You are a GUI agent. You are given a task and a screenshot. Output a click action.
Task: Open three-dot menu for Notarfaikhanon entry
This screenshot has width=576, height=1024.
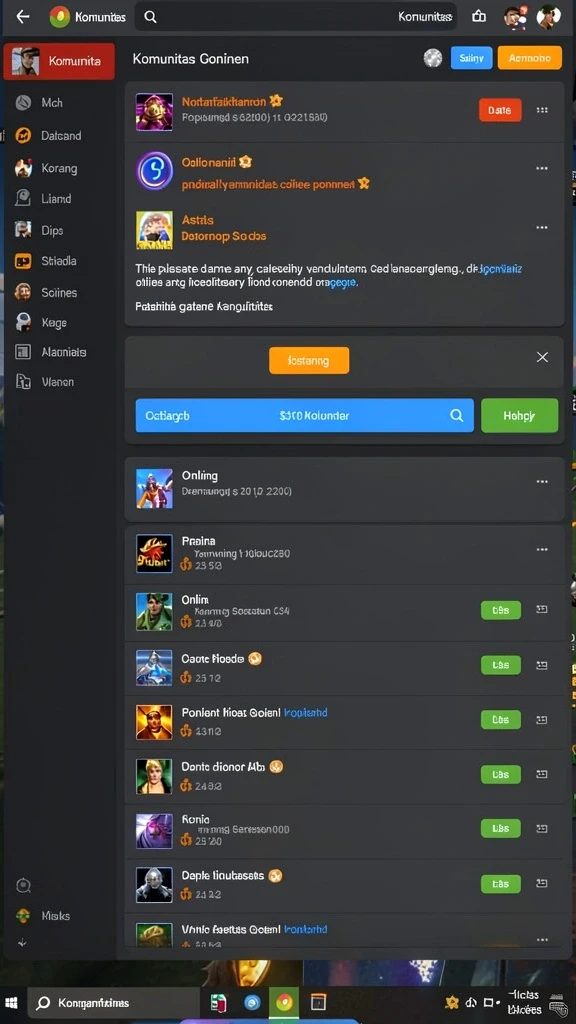541,110
